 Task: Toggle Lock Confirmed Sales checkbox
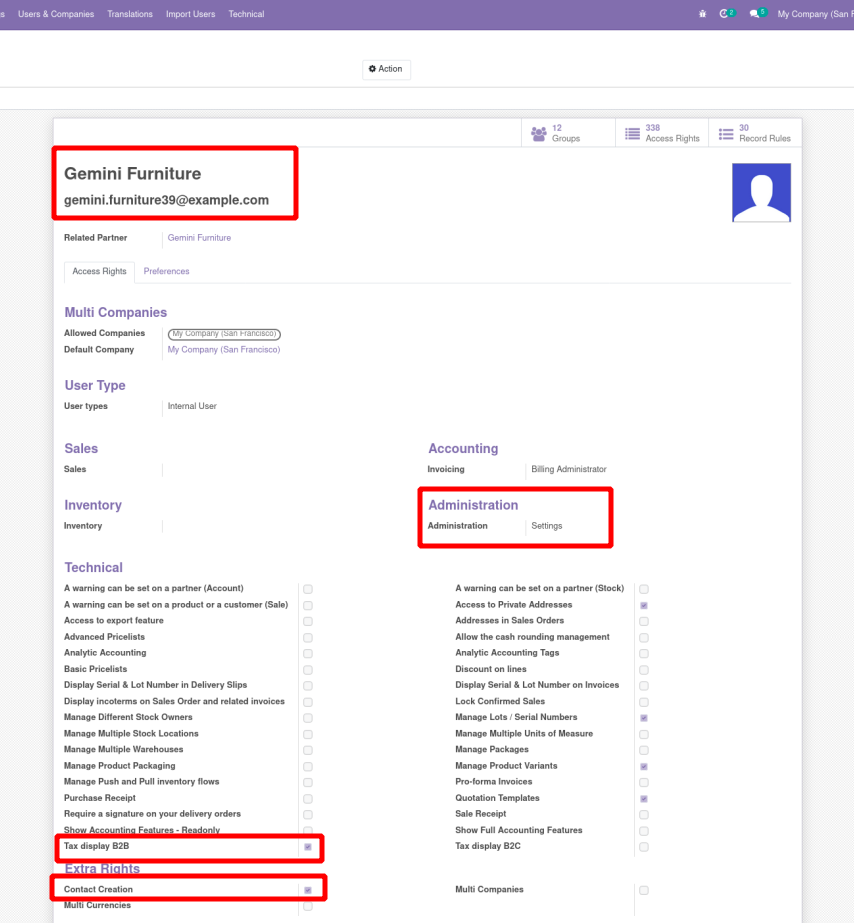[x=644, y=702]
